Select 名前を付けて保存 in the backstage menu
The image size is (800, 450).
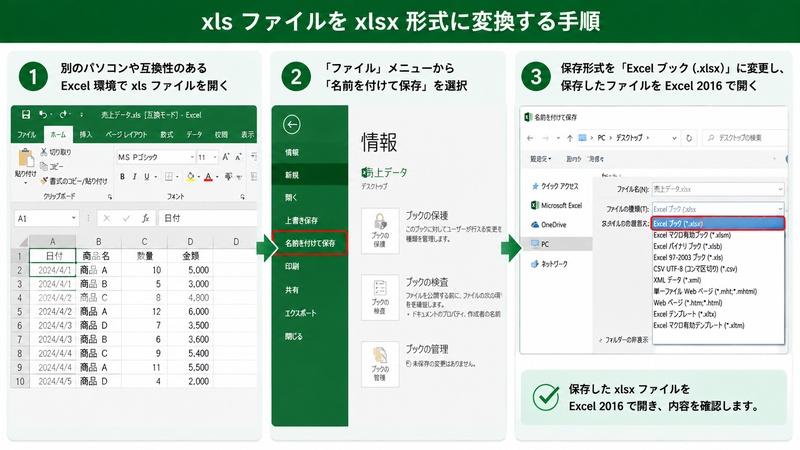pos(310,243)
